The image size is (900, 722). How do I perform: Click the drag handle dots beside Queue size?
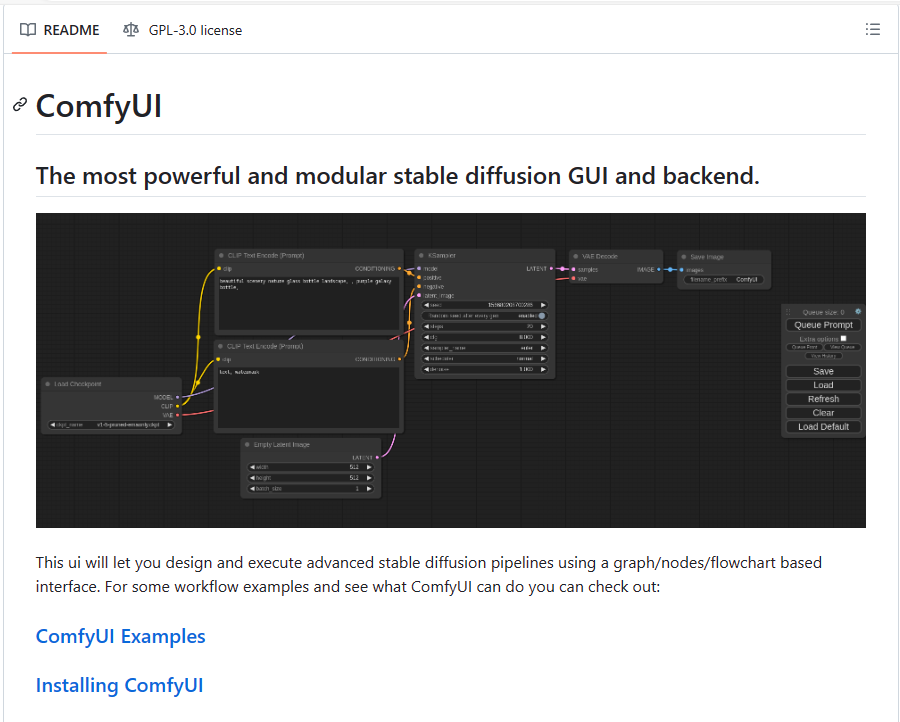click(788, 312)
